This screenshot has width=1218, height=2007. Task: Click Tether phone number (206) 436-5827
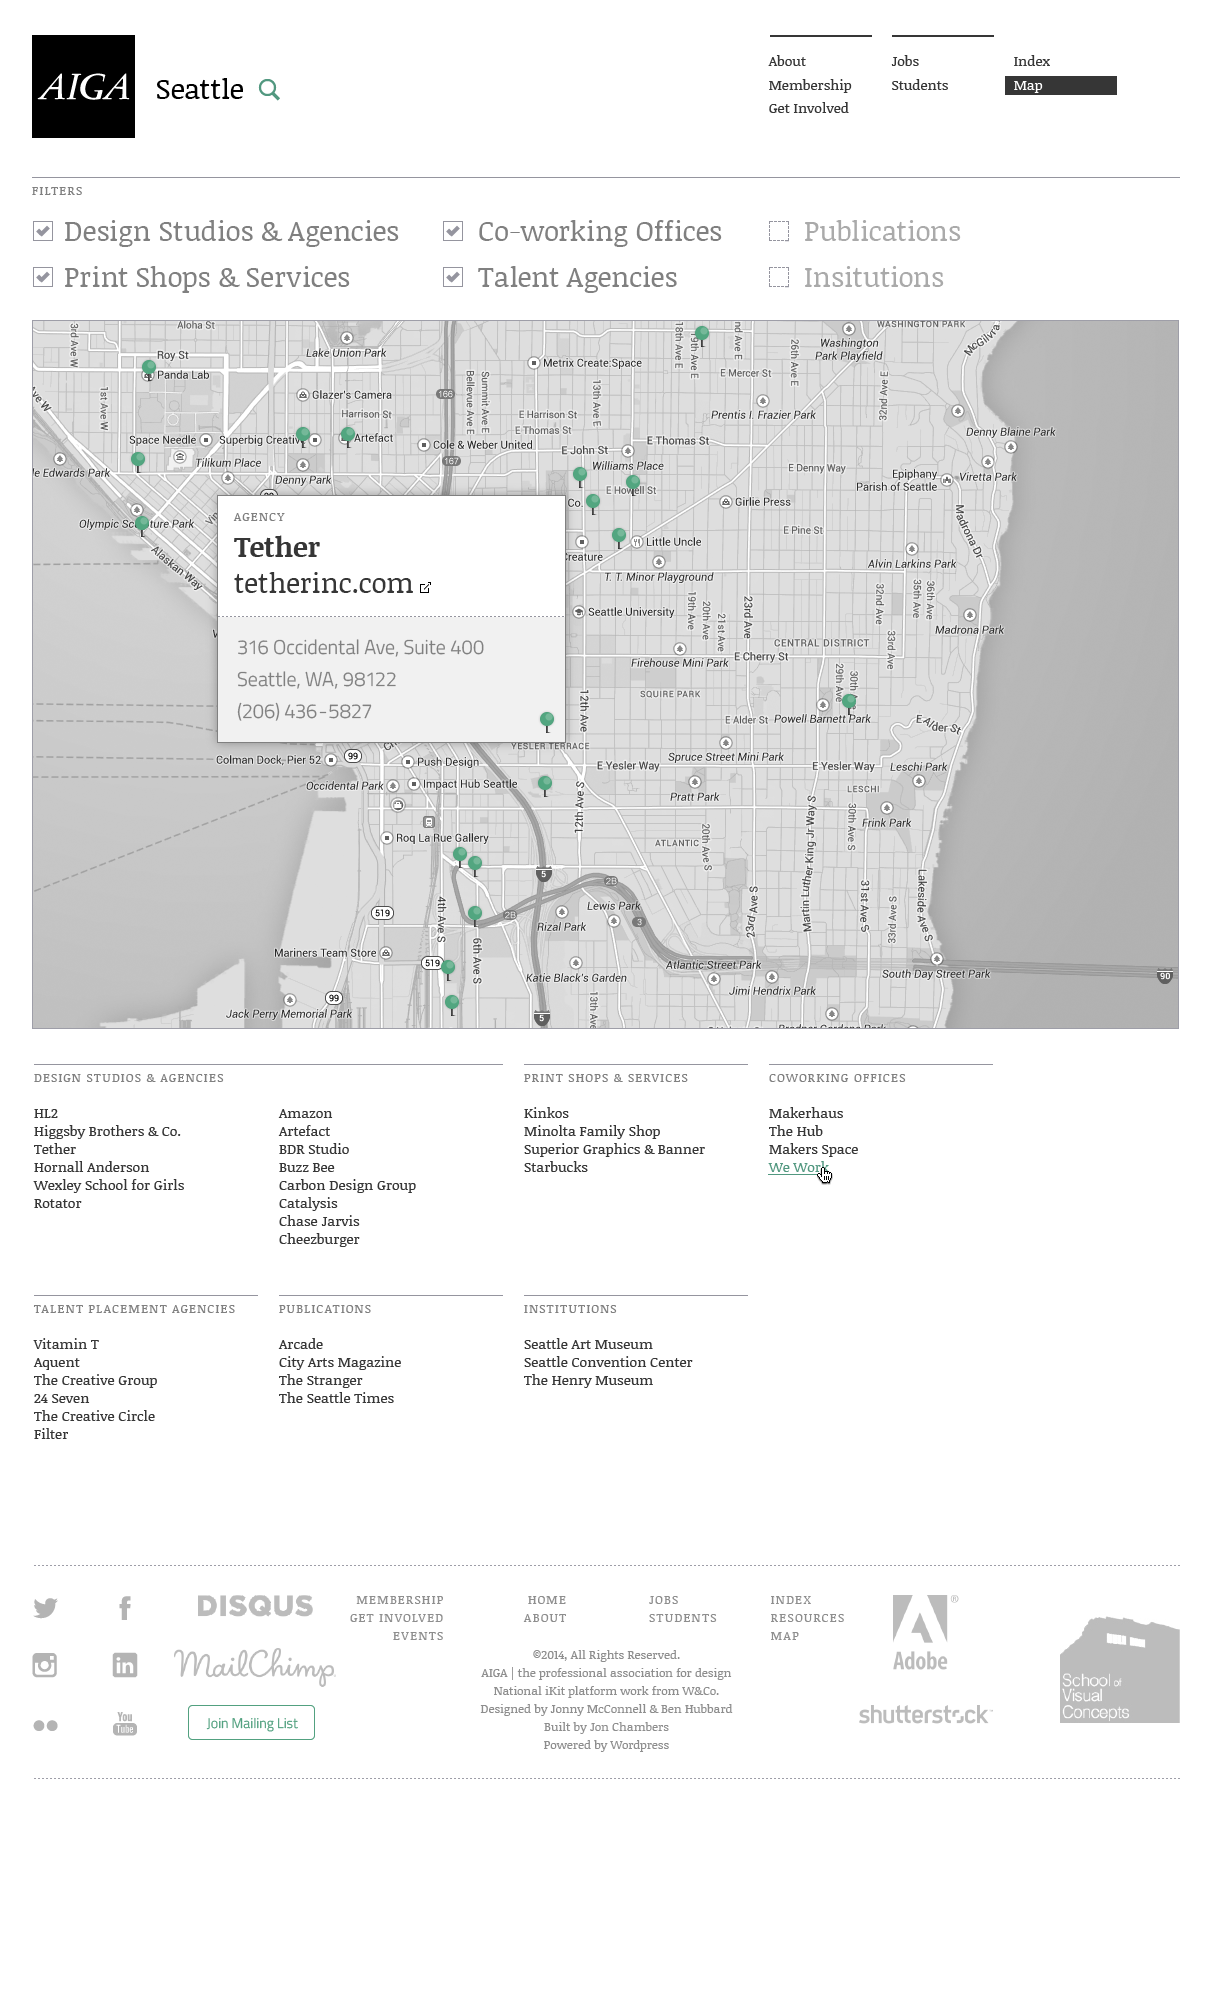pyautogui.click(x=304, y=711)
